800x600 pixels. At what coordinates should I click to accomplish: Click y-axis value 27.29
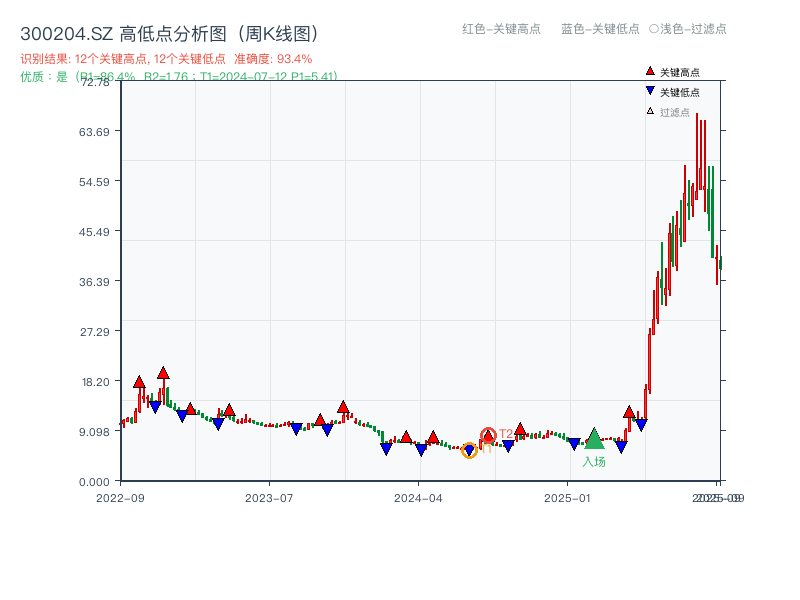tap(94, 332)
